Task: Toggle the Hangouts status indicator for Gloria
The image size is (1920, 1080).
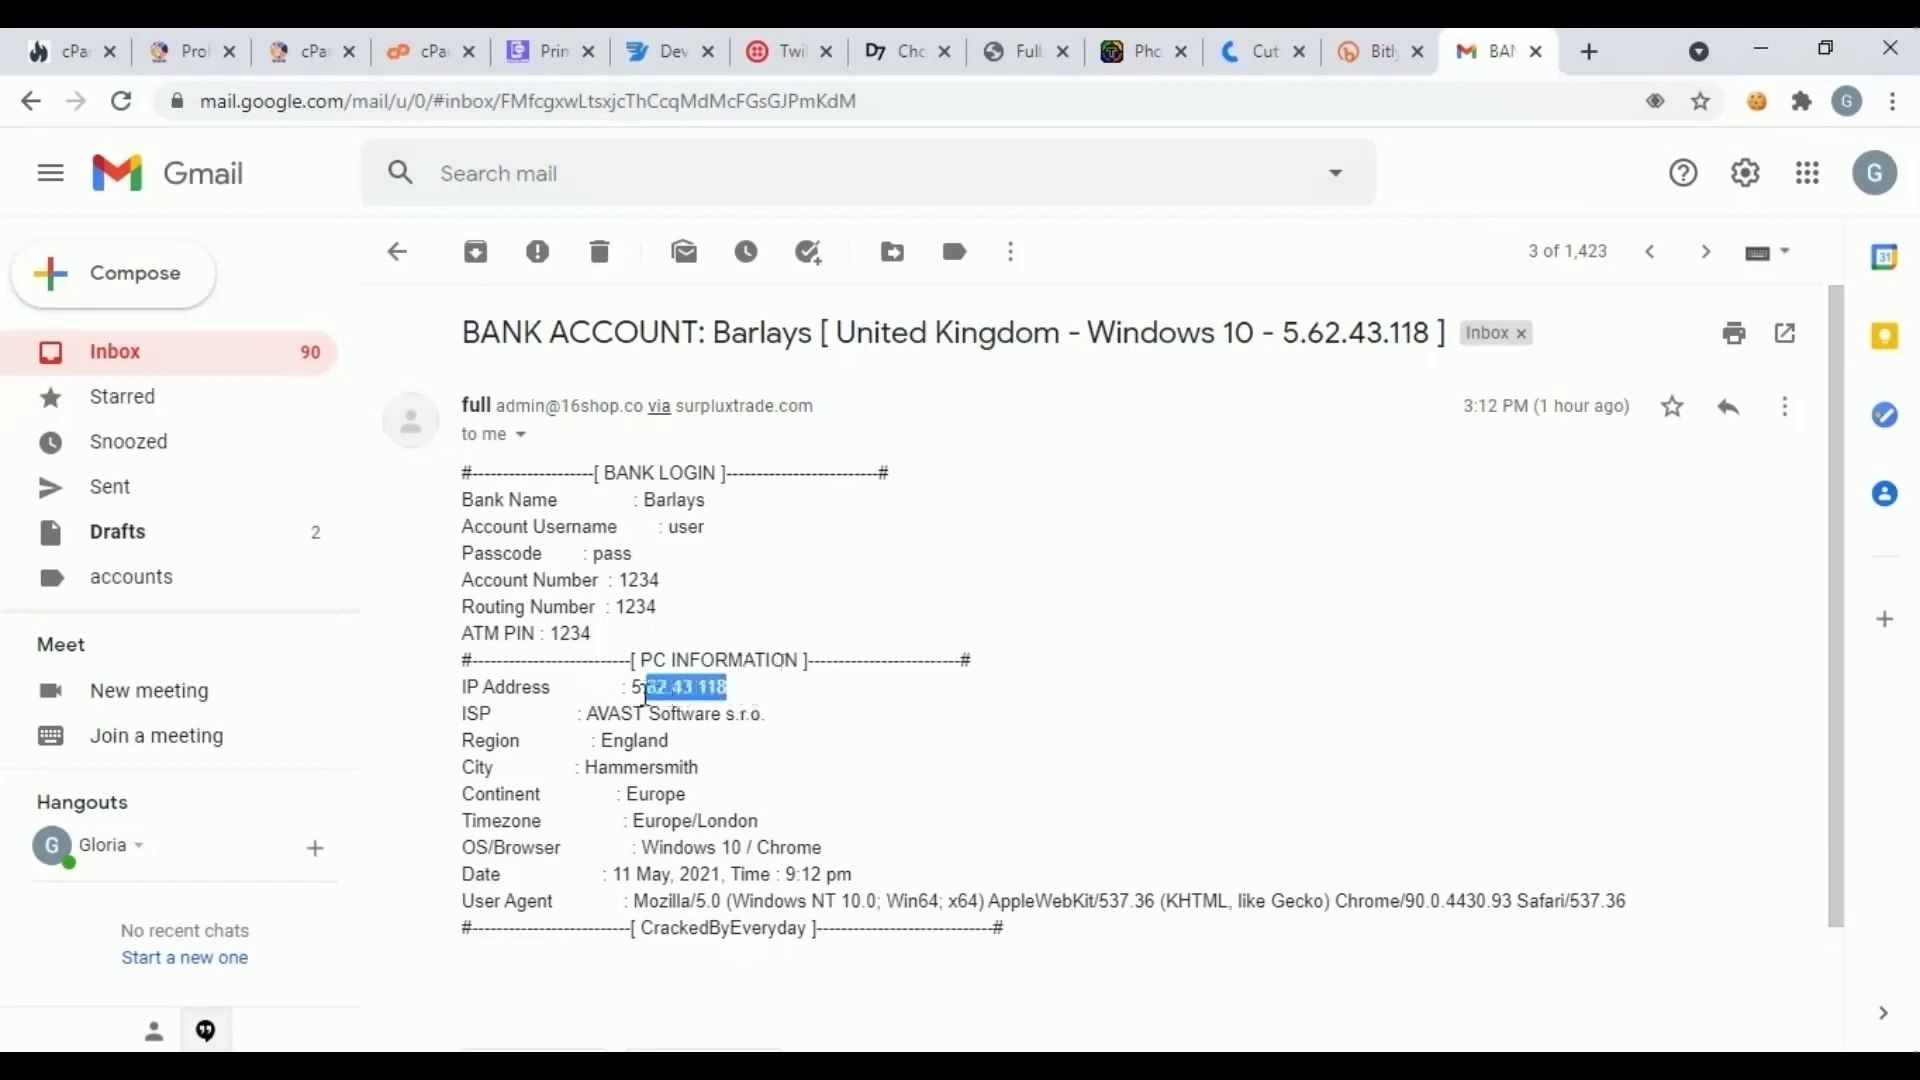Action: pos(66,862)
